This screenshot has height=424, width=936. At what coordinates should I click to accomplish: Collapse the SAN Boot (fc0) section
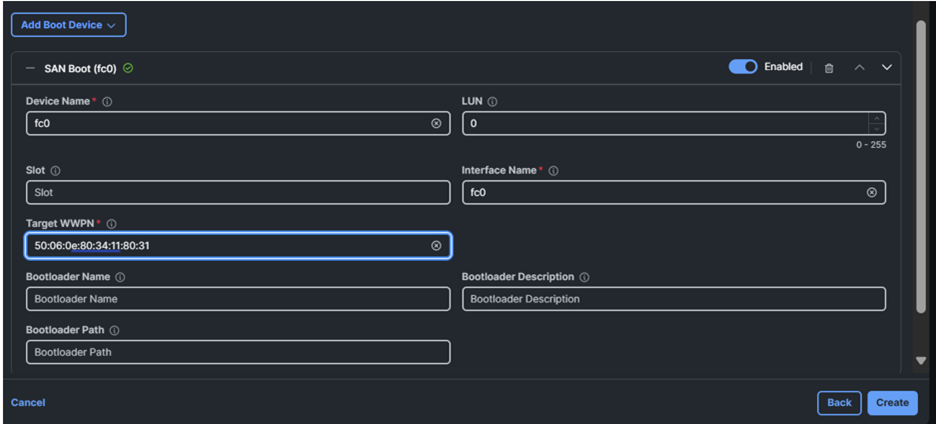click(x=30, y=68)
